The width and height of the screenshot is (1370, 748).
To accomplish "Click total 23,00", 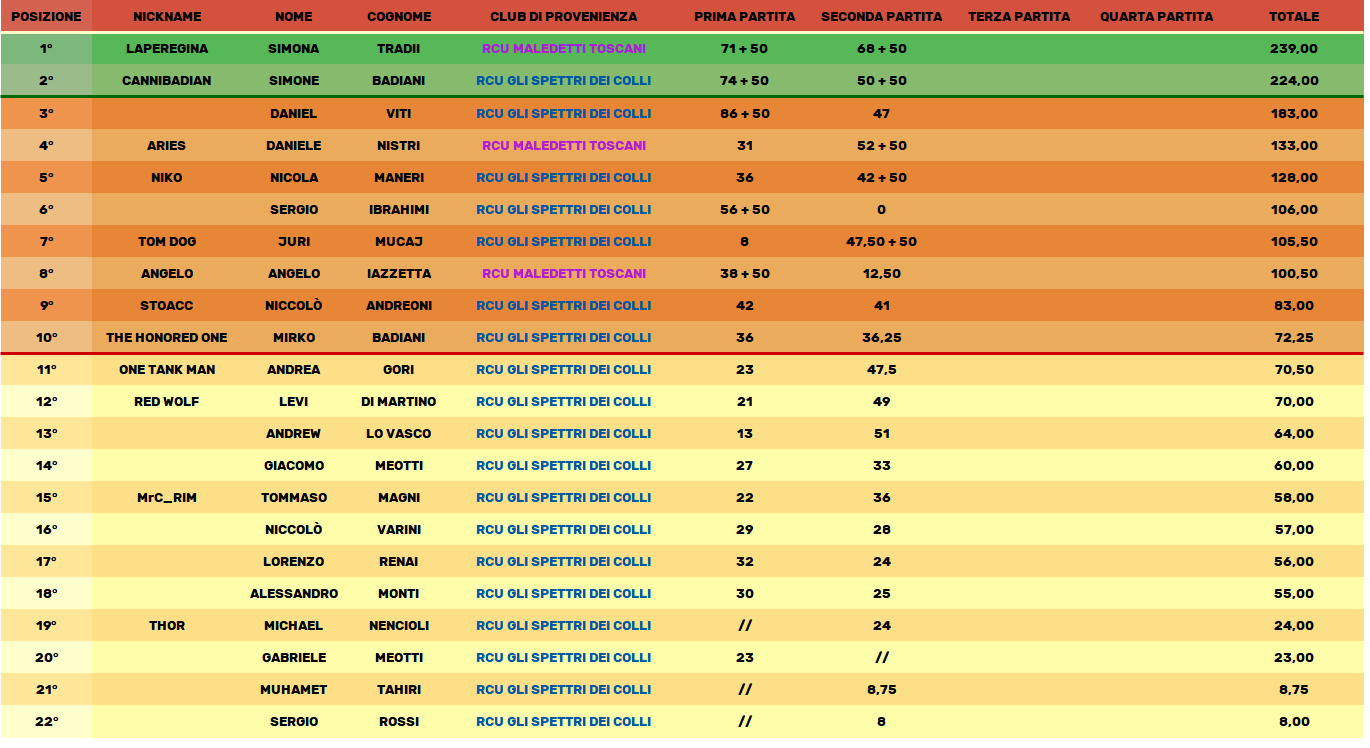I will click(1294, 658).
